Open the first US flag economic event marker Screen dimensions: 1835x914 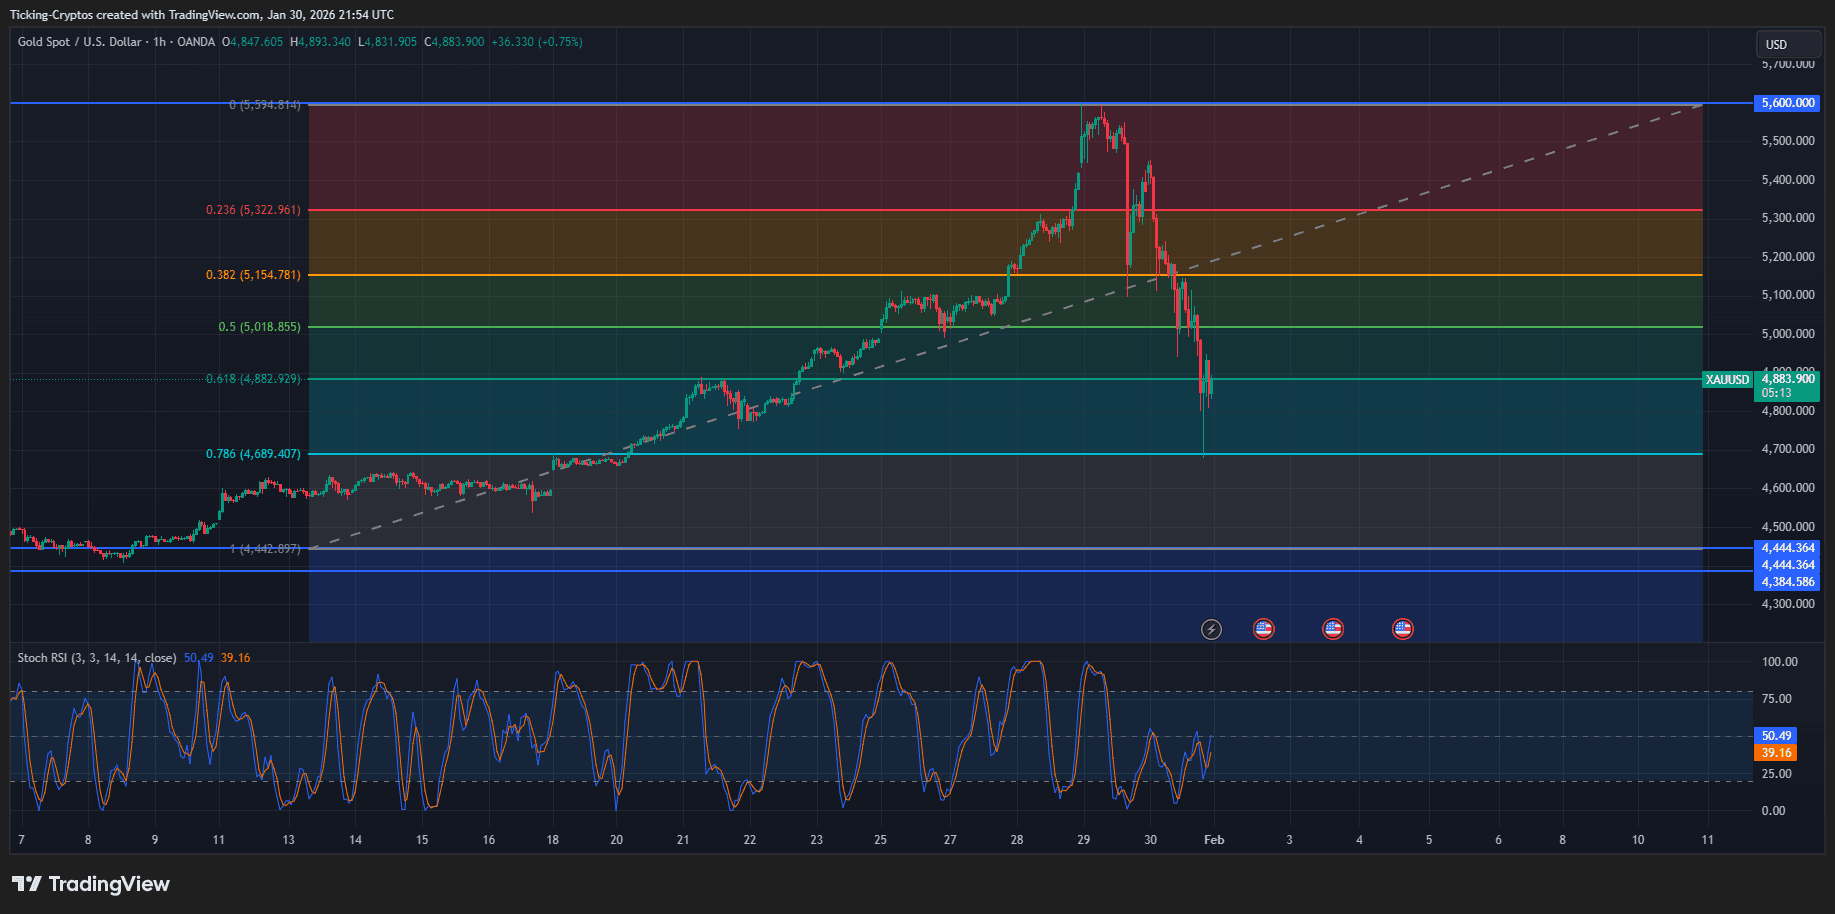[x=1265, y=629]
